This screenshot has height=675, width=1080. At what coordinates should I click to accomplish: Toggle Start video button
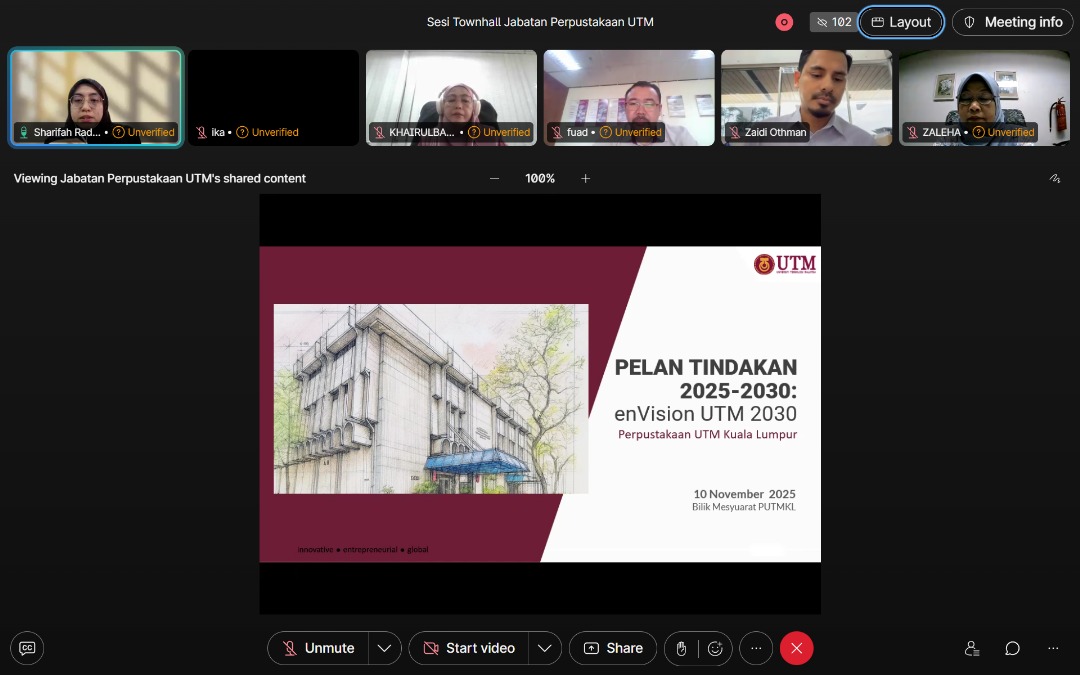468,648
